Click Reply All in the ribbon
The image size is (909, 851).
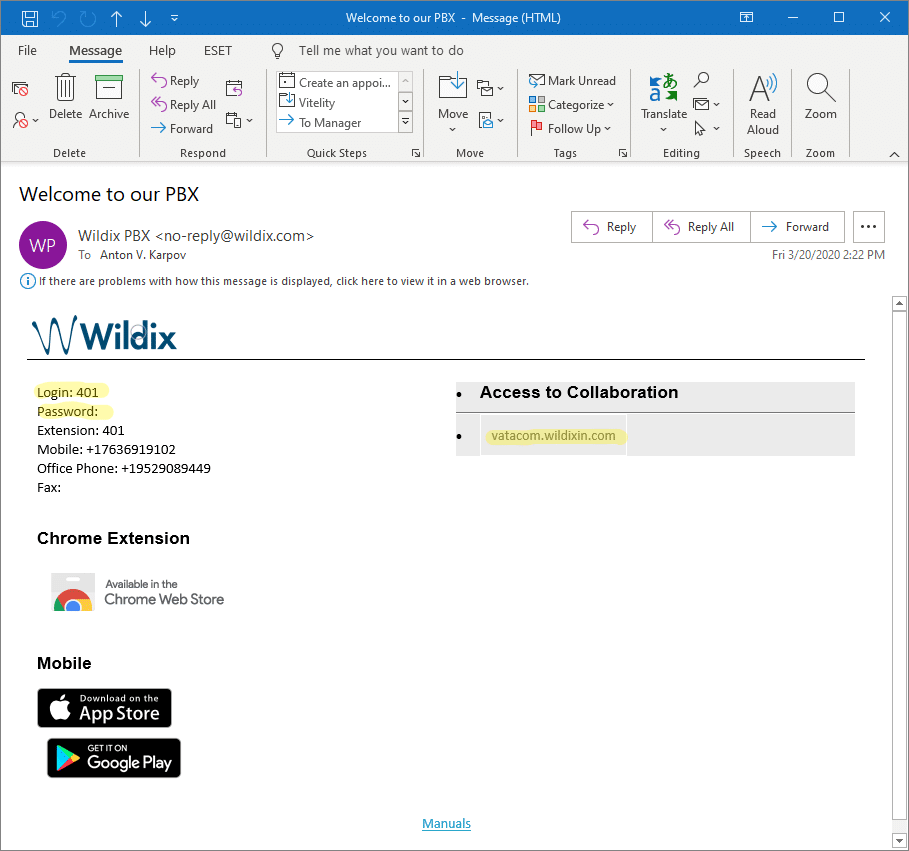[183, 104]
